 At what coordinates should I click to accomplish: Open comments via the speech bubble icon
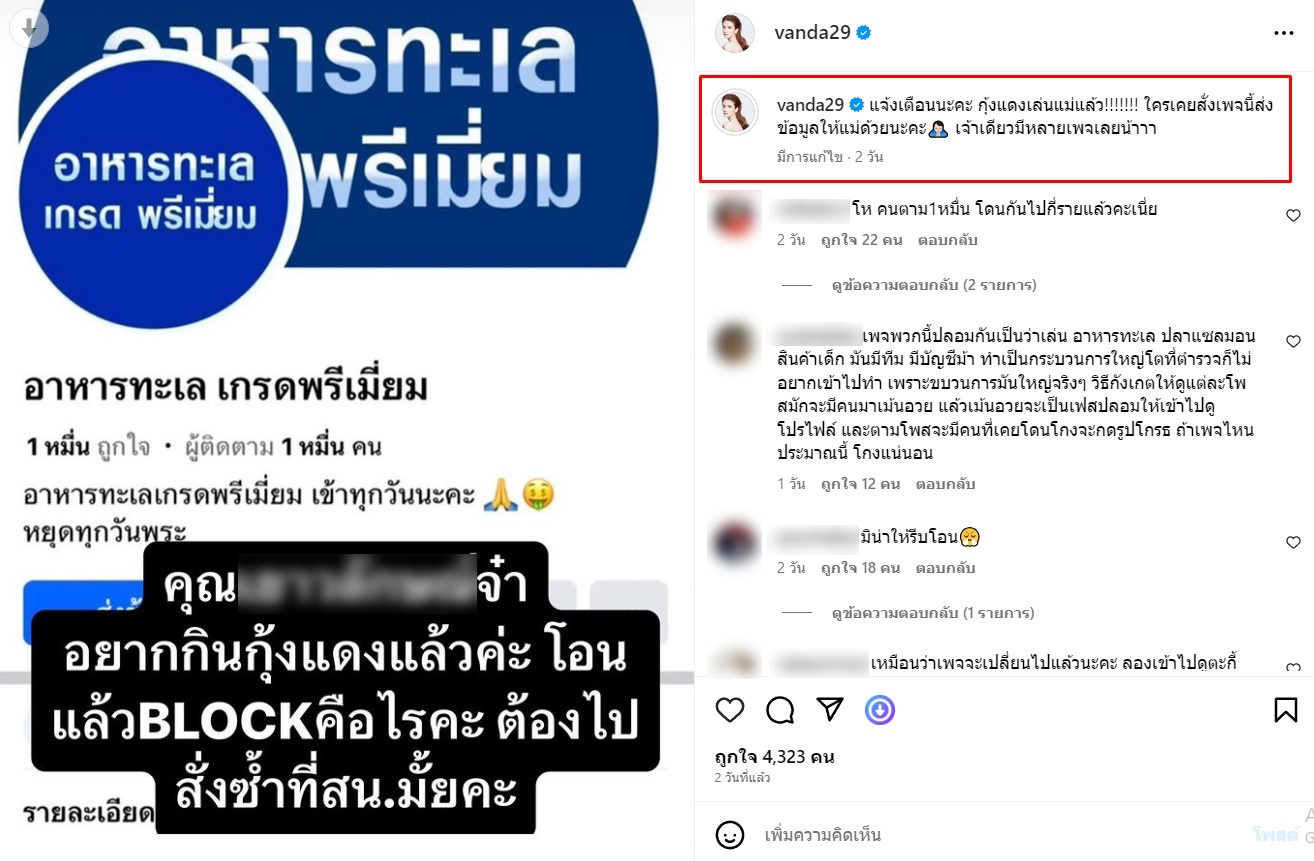point(780,710)
